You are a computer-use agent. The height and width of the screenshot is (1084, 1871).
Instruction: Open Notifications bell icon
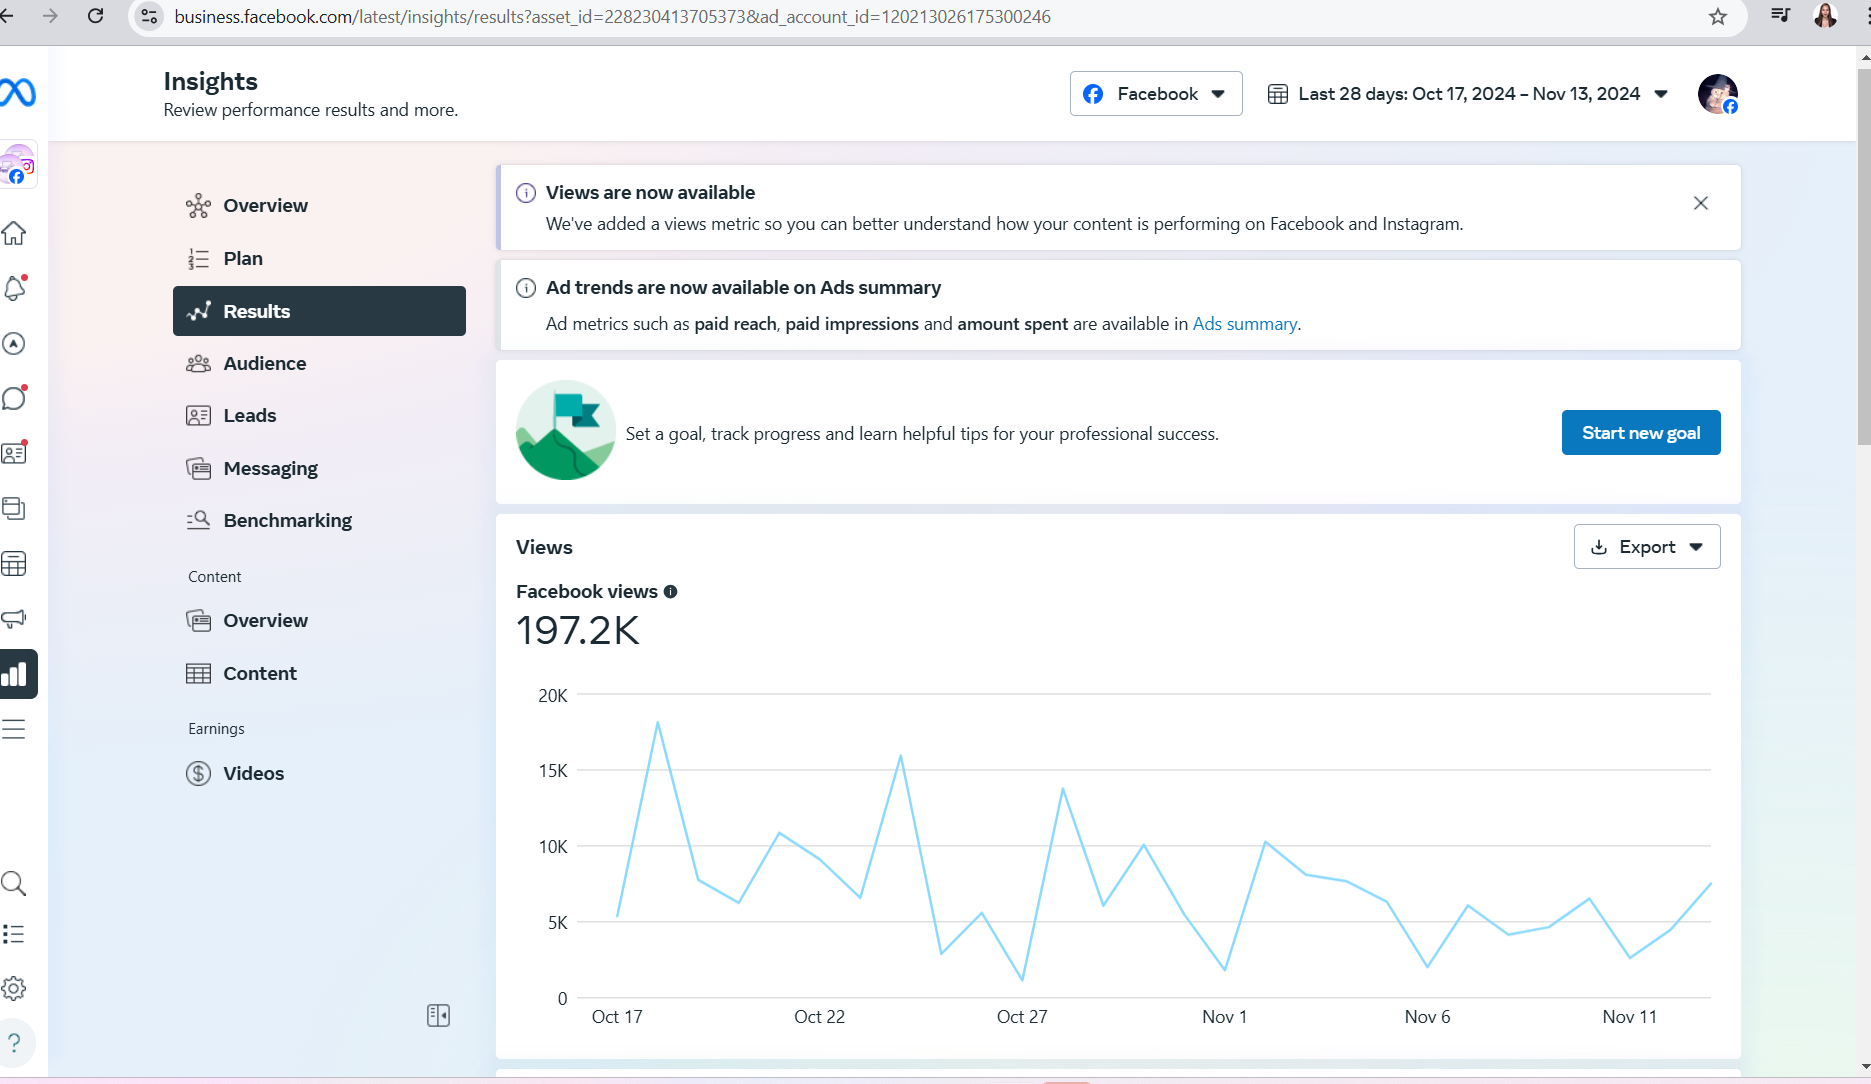coord(14,289)
